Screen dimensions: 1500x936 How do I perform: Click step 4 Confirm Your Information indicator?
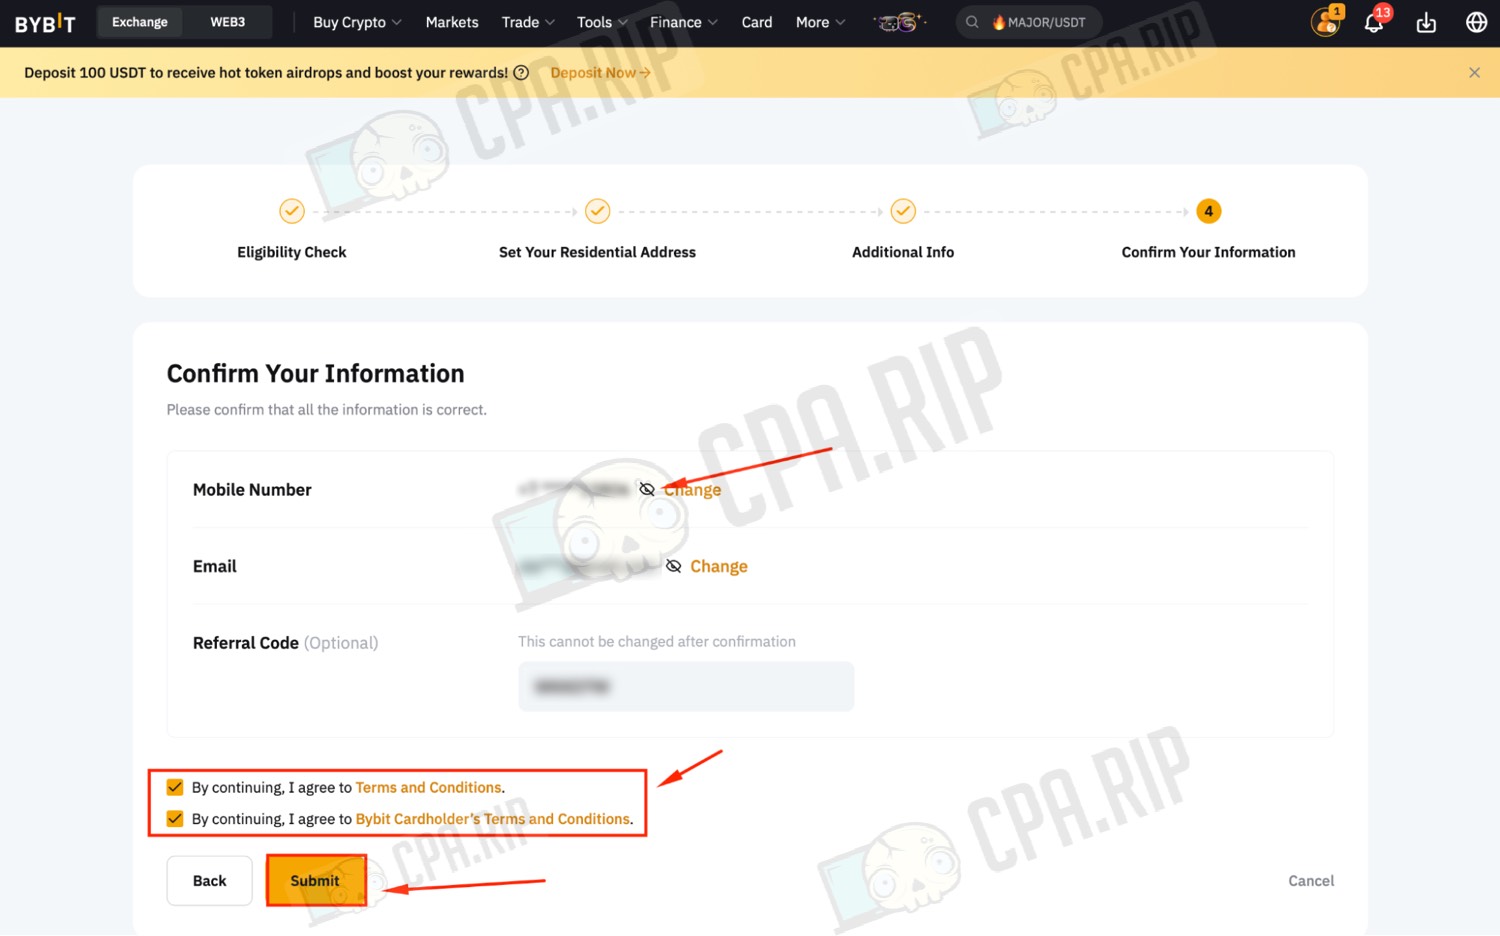click(1208, 211)
